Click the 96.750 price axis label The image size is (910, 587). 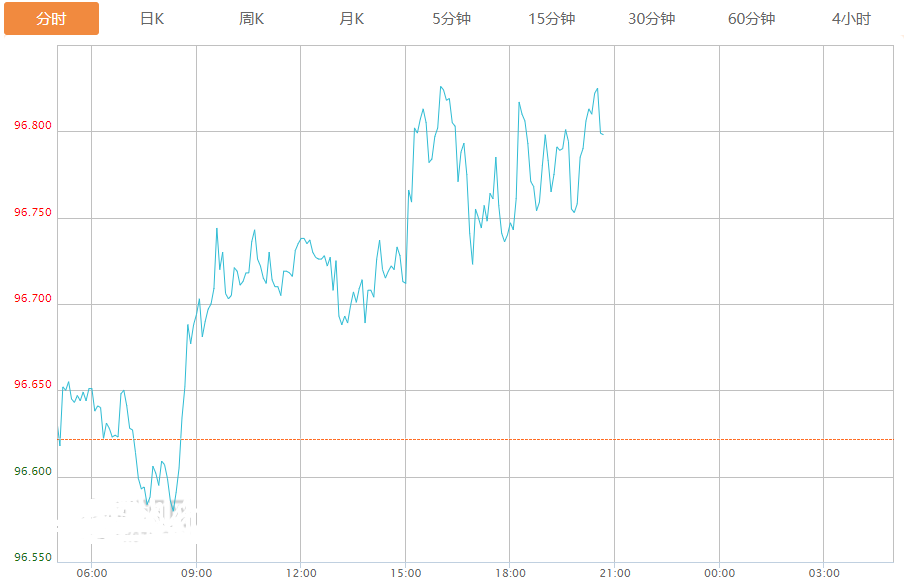click(x=33, y=213)
